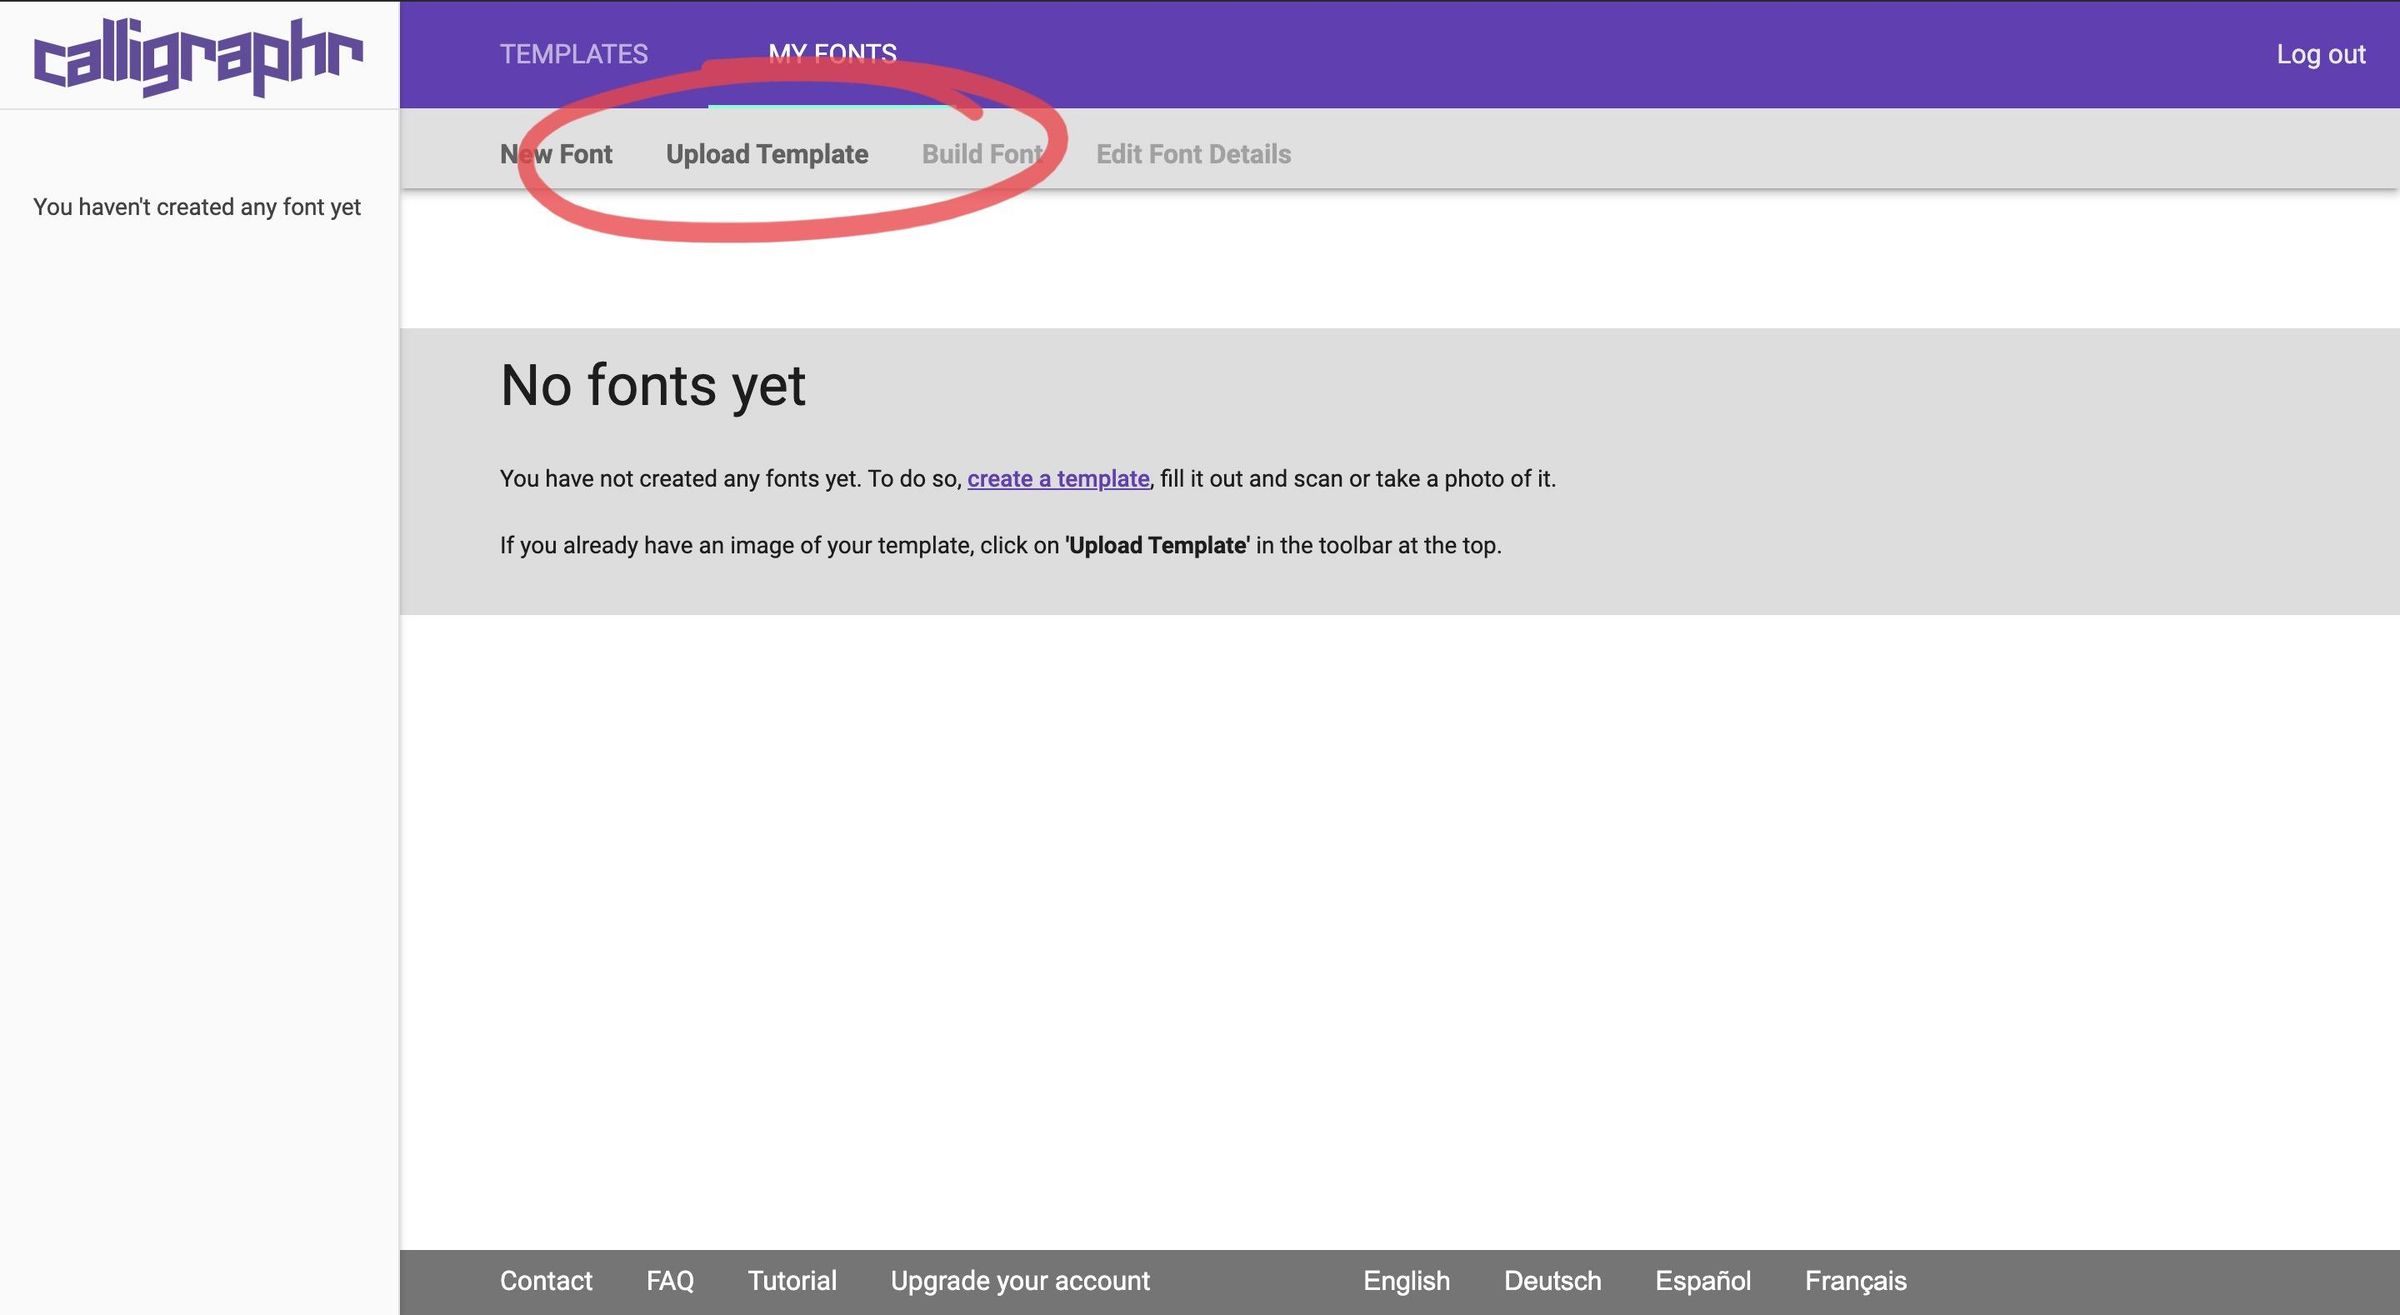Switch interface language to Français
Screen dimensions: 2400x1315
point(1855,1280)
